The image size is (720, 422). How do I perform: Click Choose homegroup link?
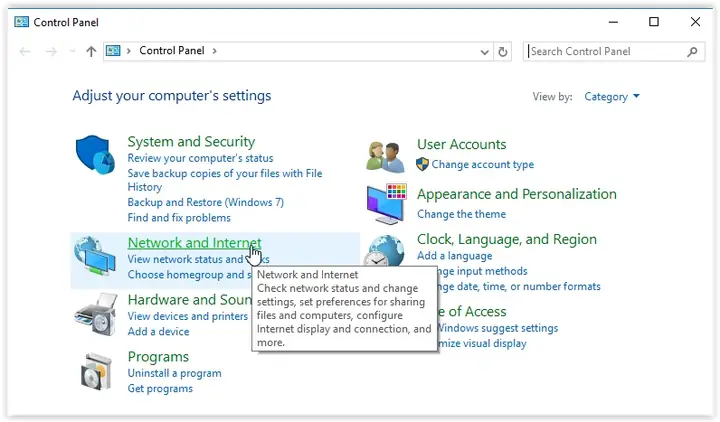(x=189, y=275)
